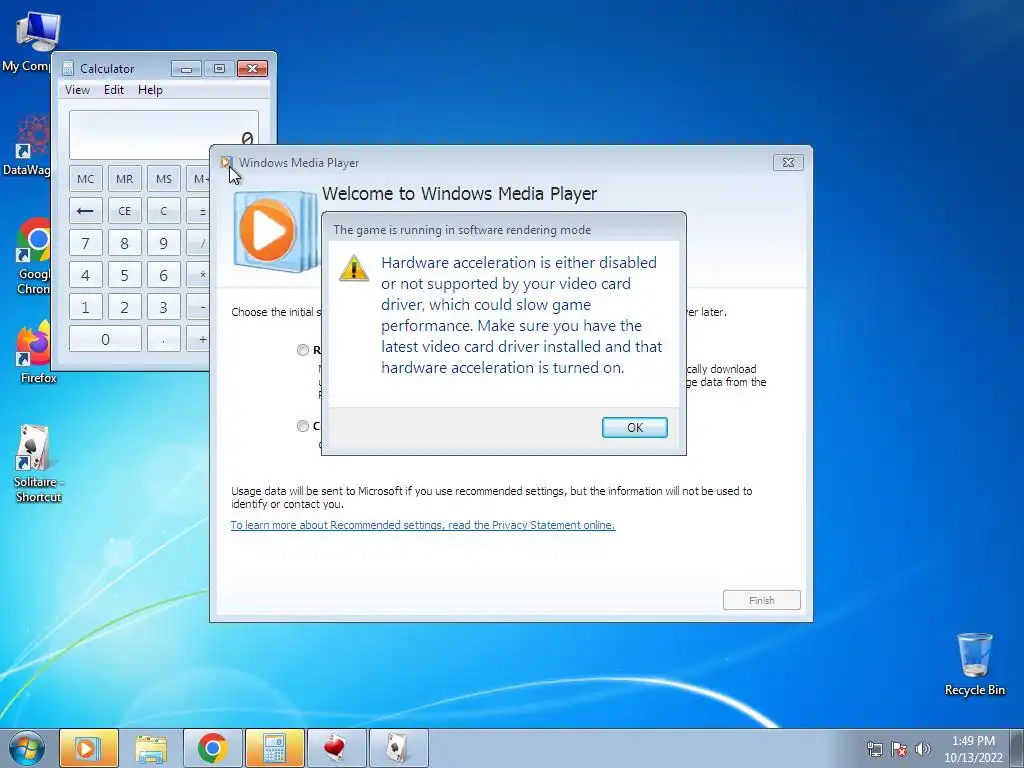Open the Action Center flag tray icon
This screenshot has width=1024, height=768.
tap(899, 749)
